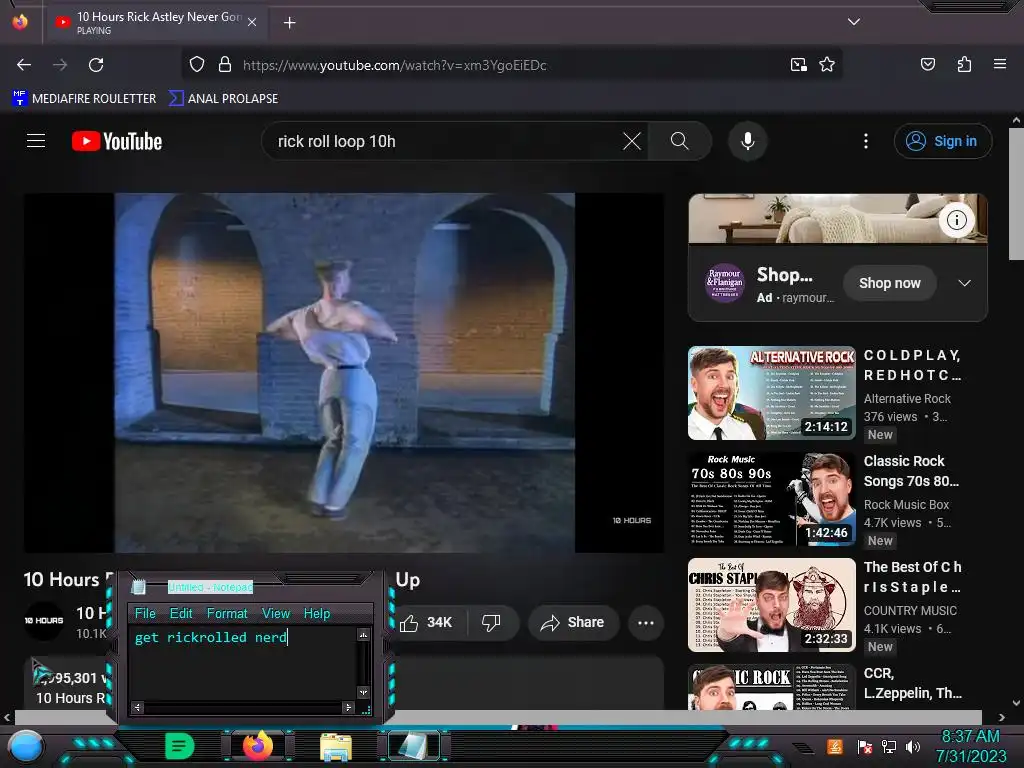Image resolution: width=1024 pixels, height=768 pixels.
Task: Click the Firefox taskbar icon
Action: pos(257,745)
